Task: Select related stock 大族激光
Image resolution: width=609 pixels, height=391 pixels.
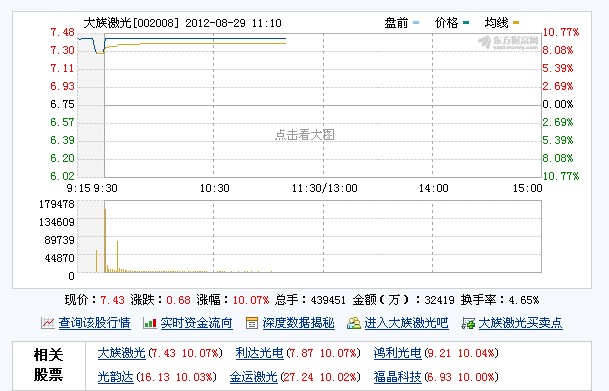Action: [x=122, y=353]
